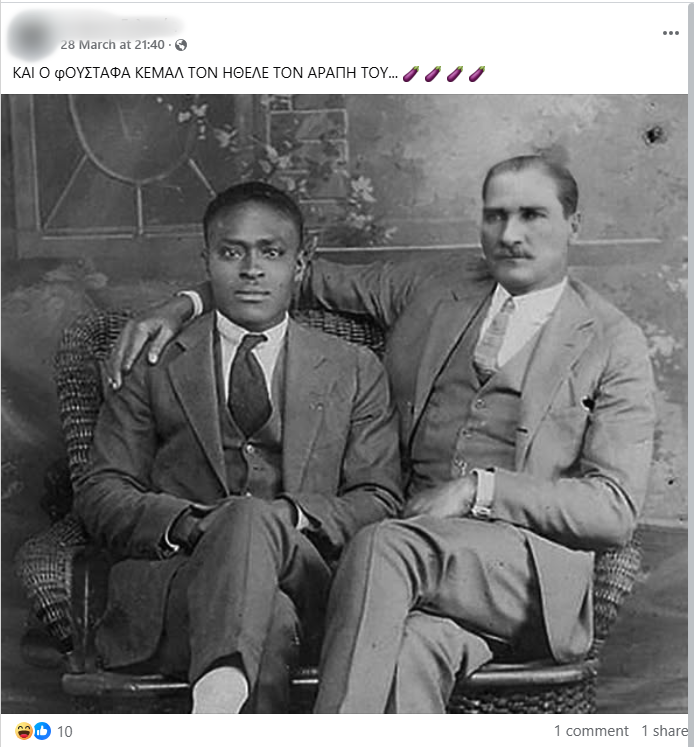
Task: Open the reaction count showing 10
Action: click(x=65, y=731)
